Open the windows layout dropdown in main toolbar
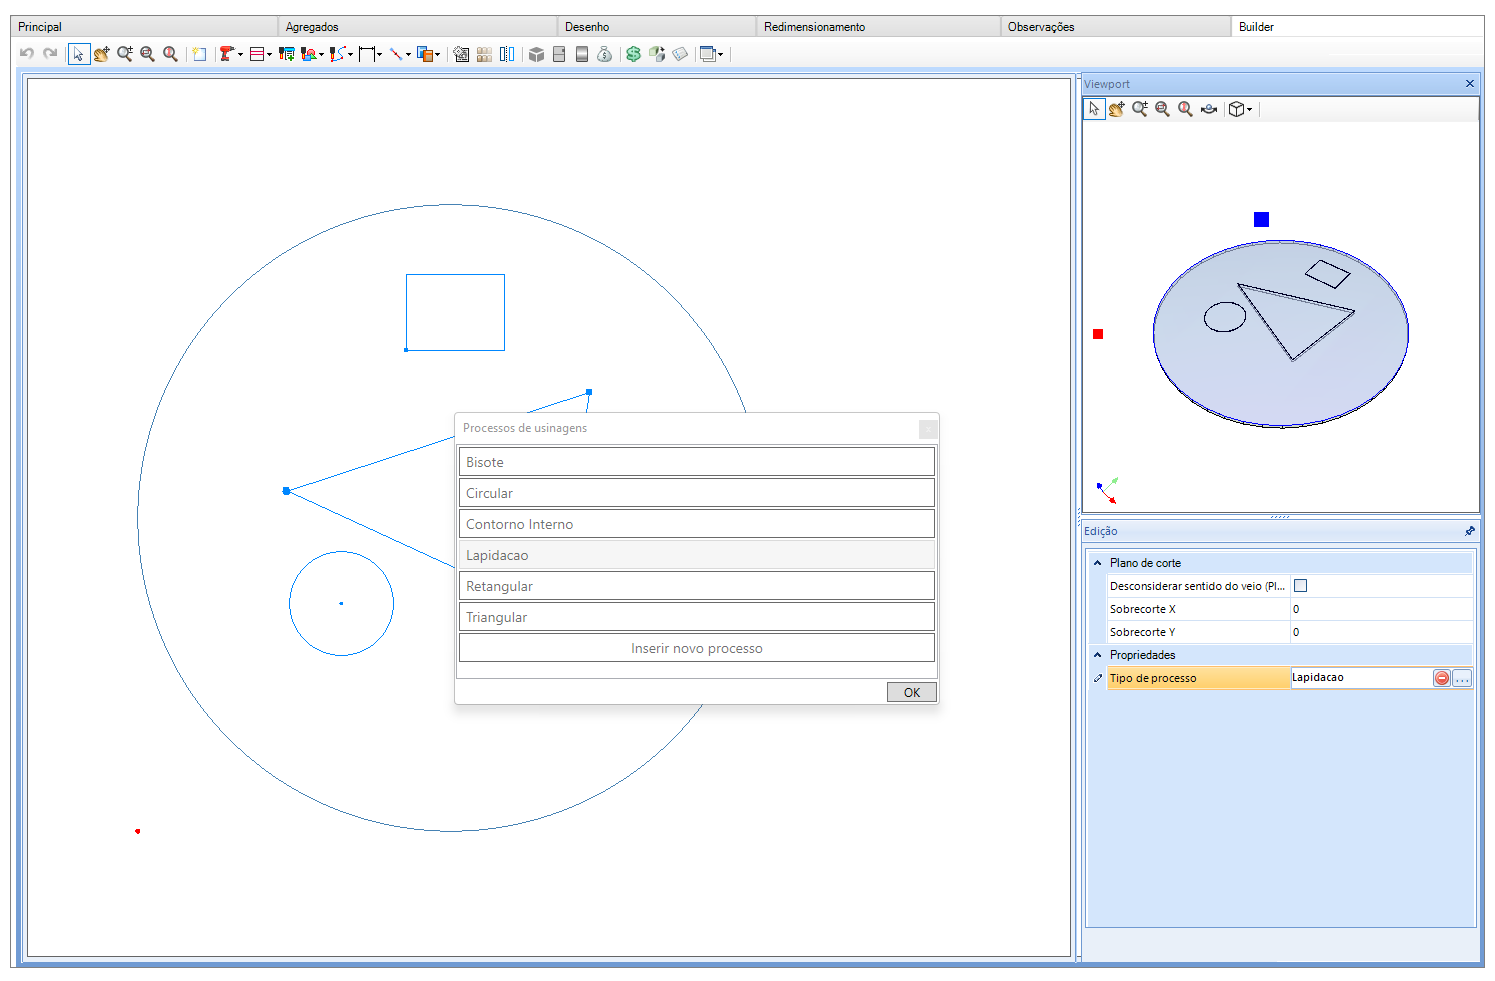Screen dimensions: 1495x981 (721, 55)
